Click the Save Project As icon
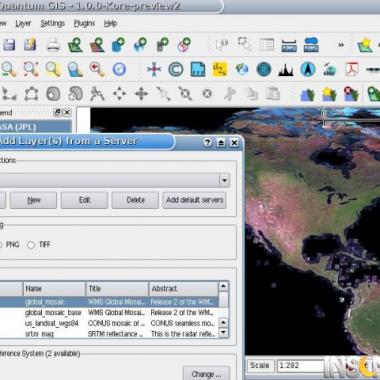Image resolution: width=380 pixels, height=380 pixels. (30, 44)
